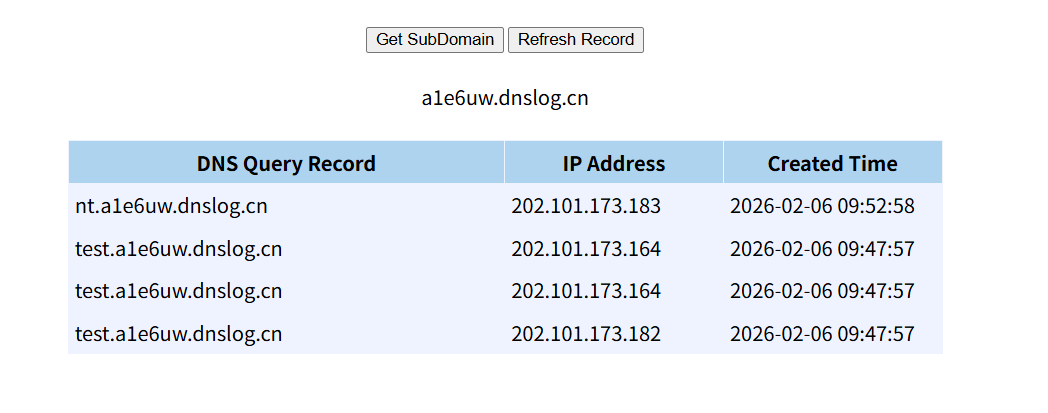The width and height of the screenshot is (1048, 413).
Task: Click the IP Address column header
Action: pos(613,164)
